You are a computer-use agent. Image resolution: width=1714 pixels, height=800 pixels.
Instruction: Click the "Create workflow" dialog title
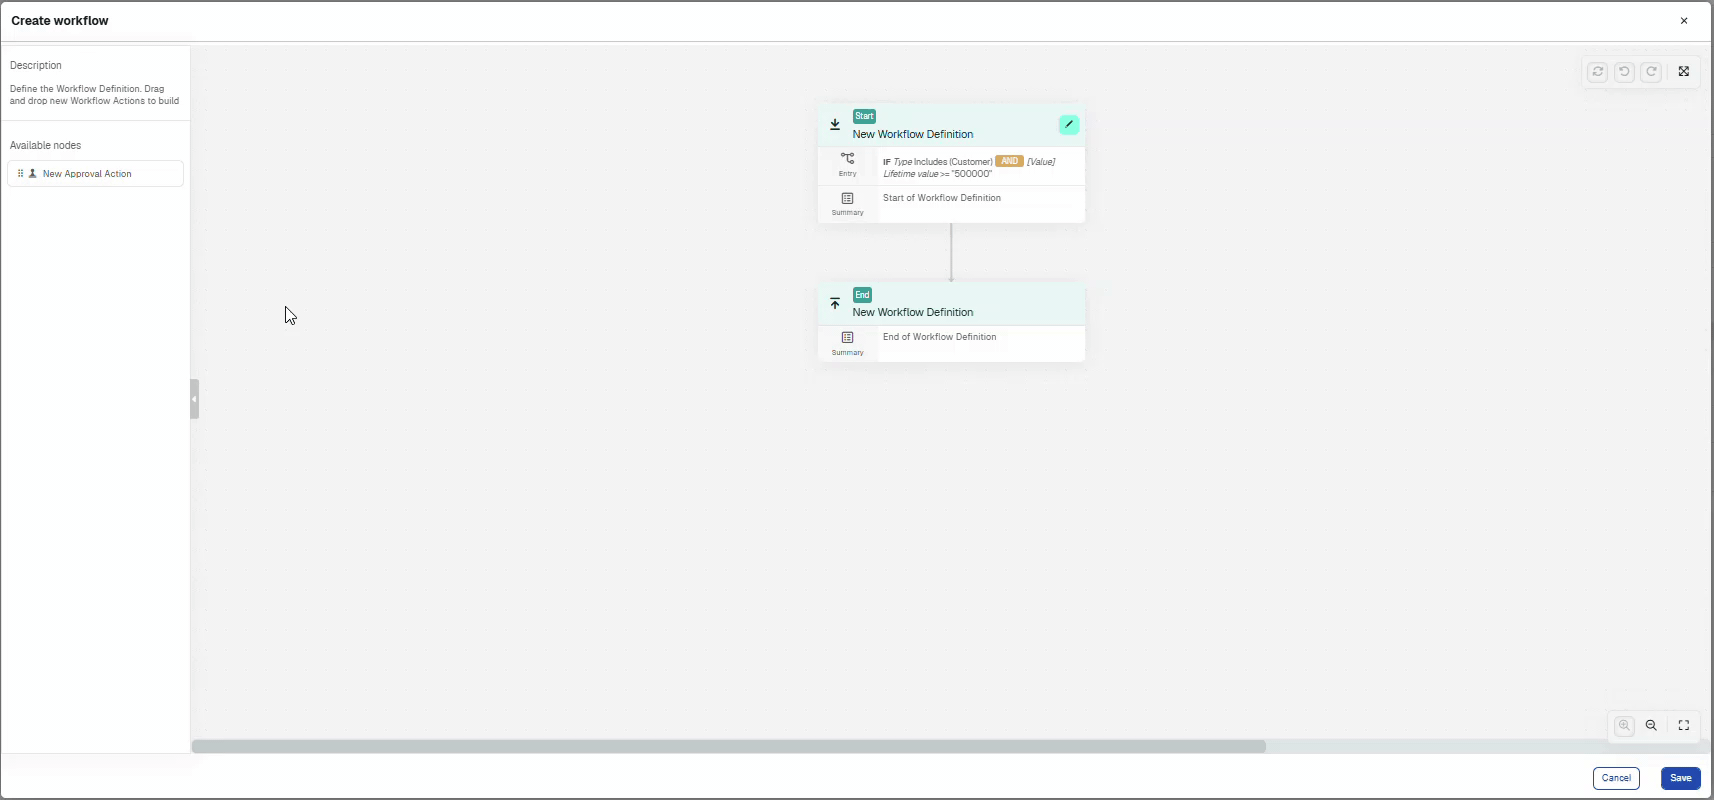[x=60, y=21]
